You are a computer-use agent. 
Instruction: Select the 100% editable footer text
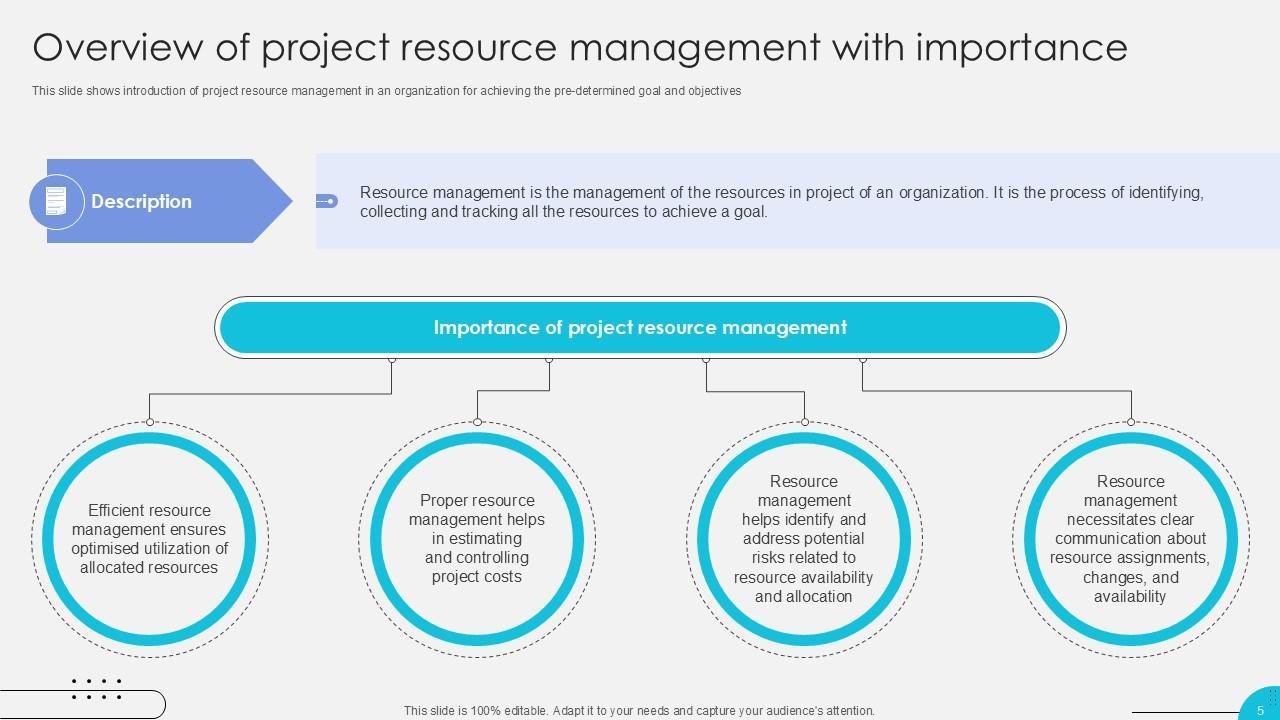639,711
